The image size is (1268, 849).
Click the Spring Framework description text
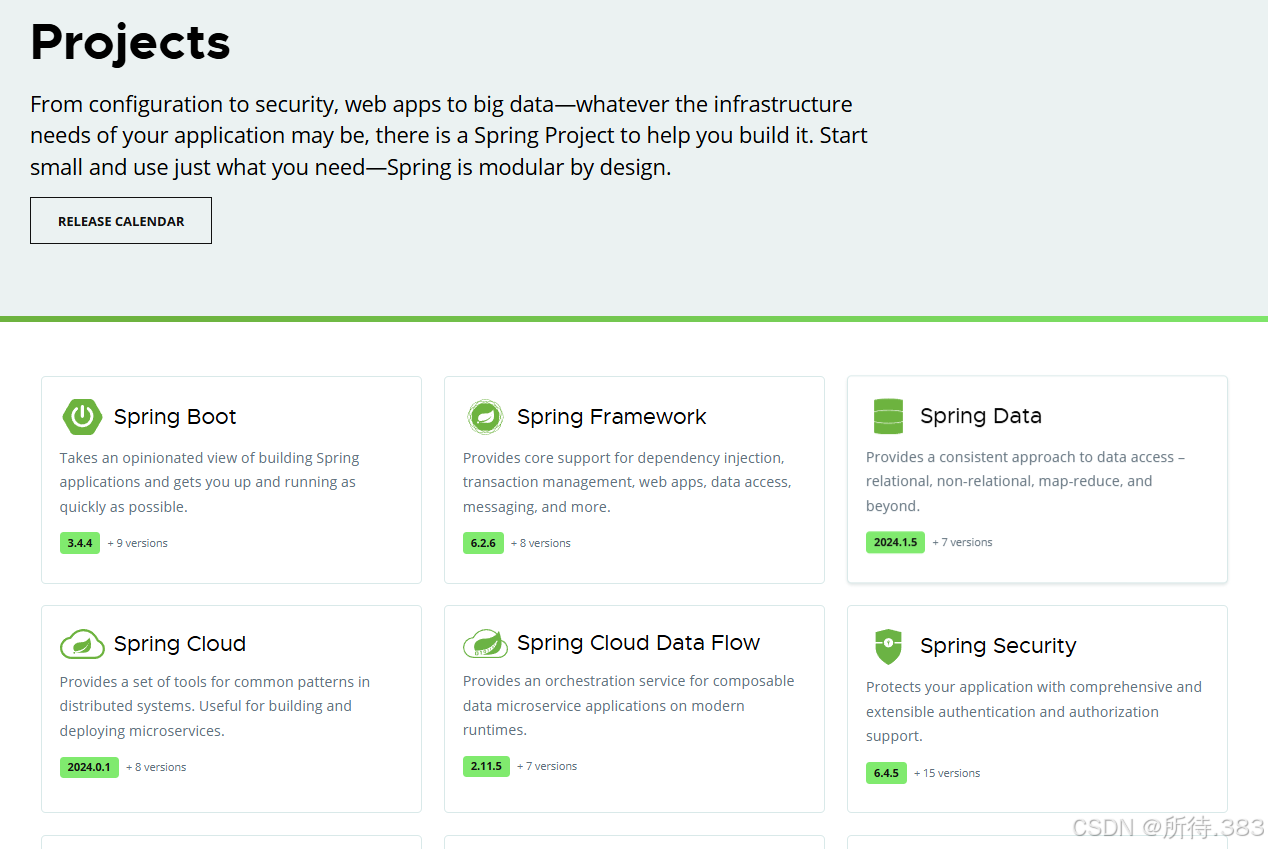[627, 482]
